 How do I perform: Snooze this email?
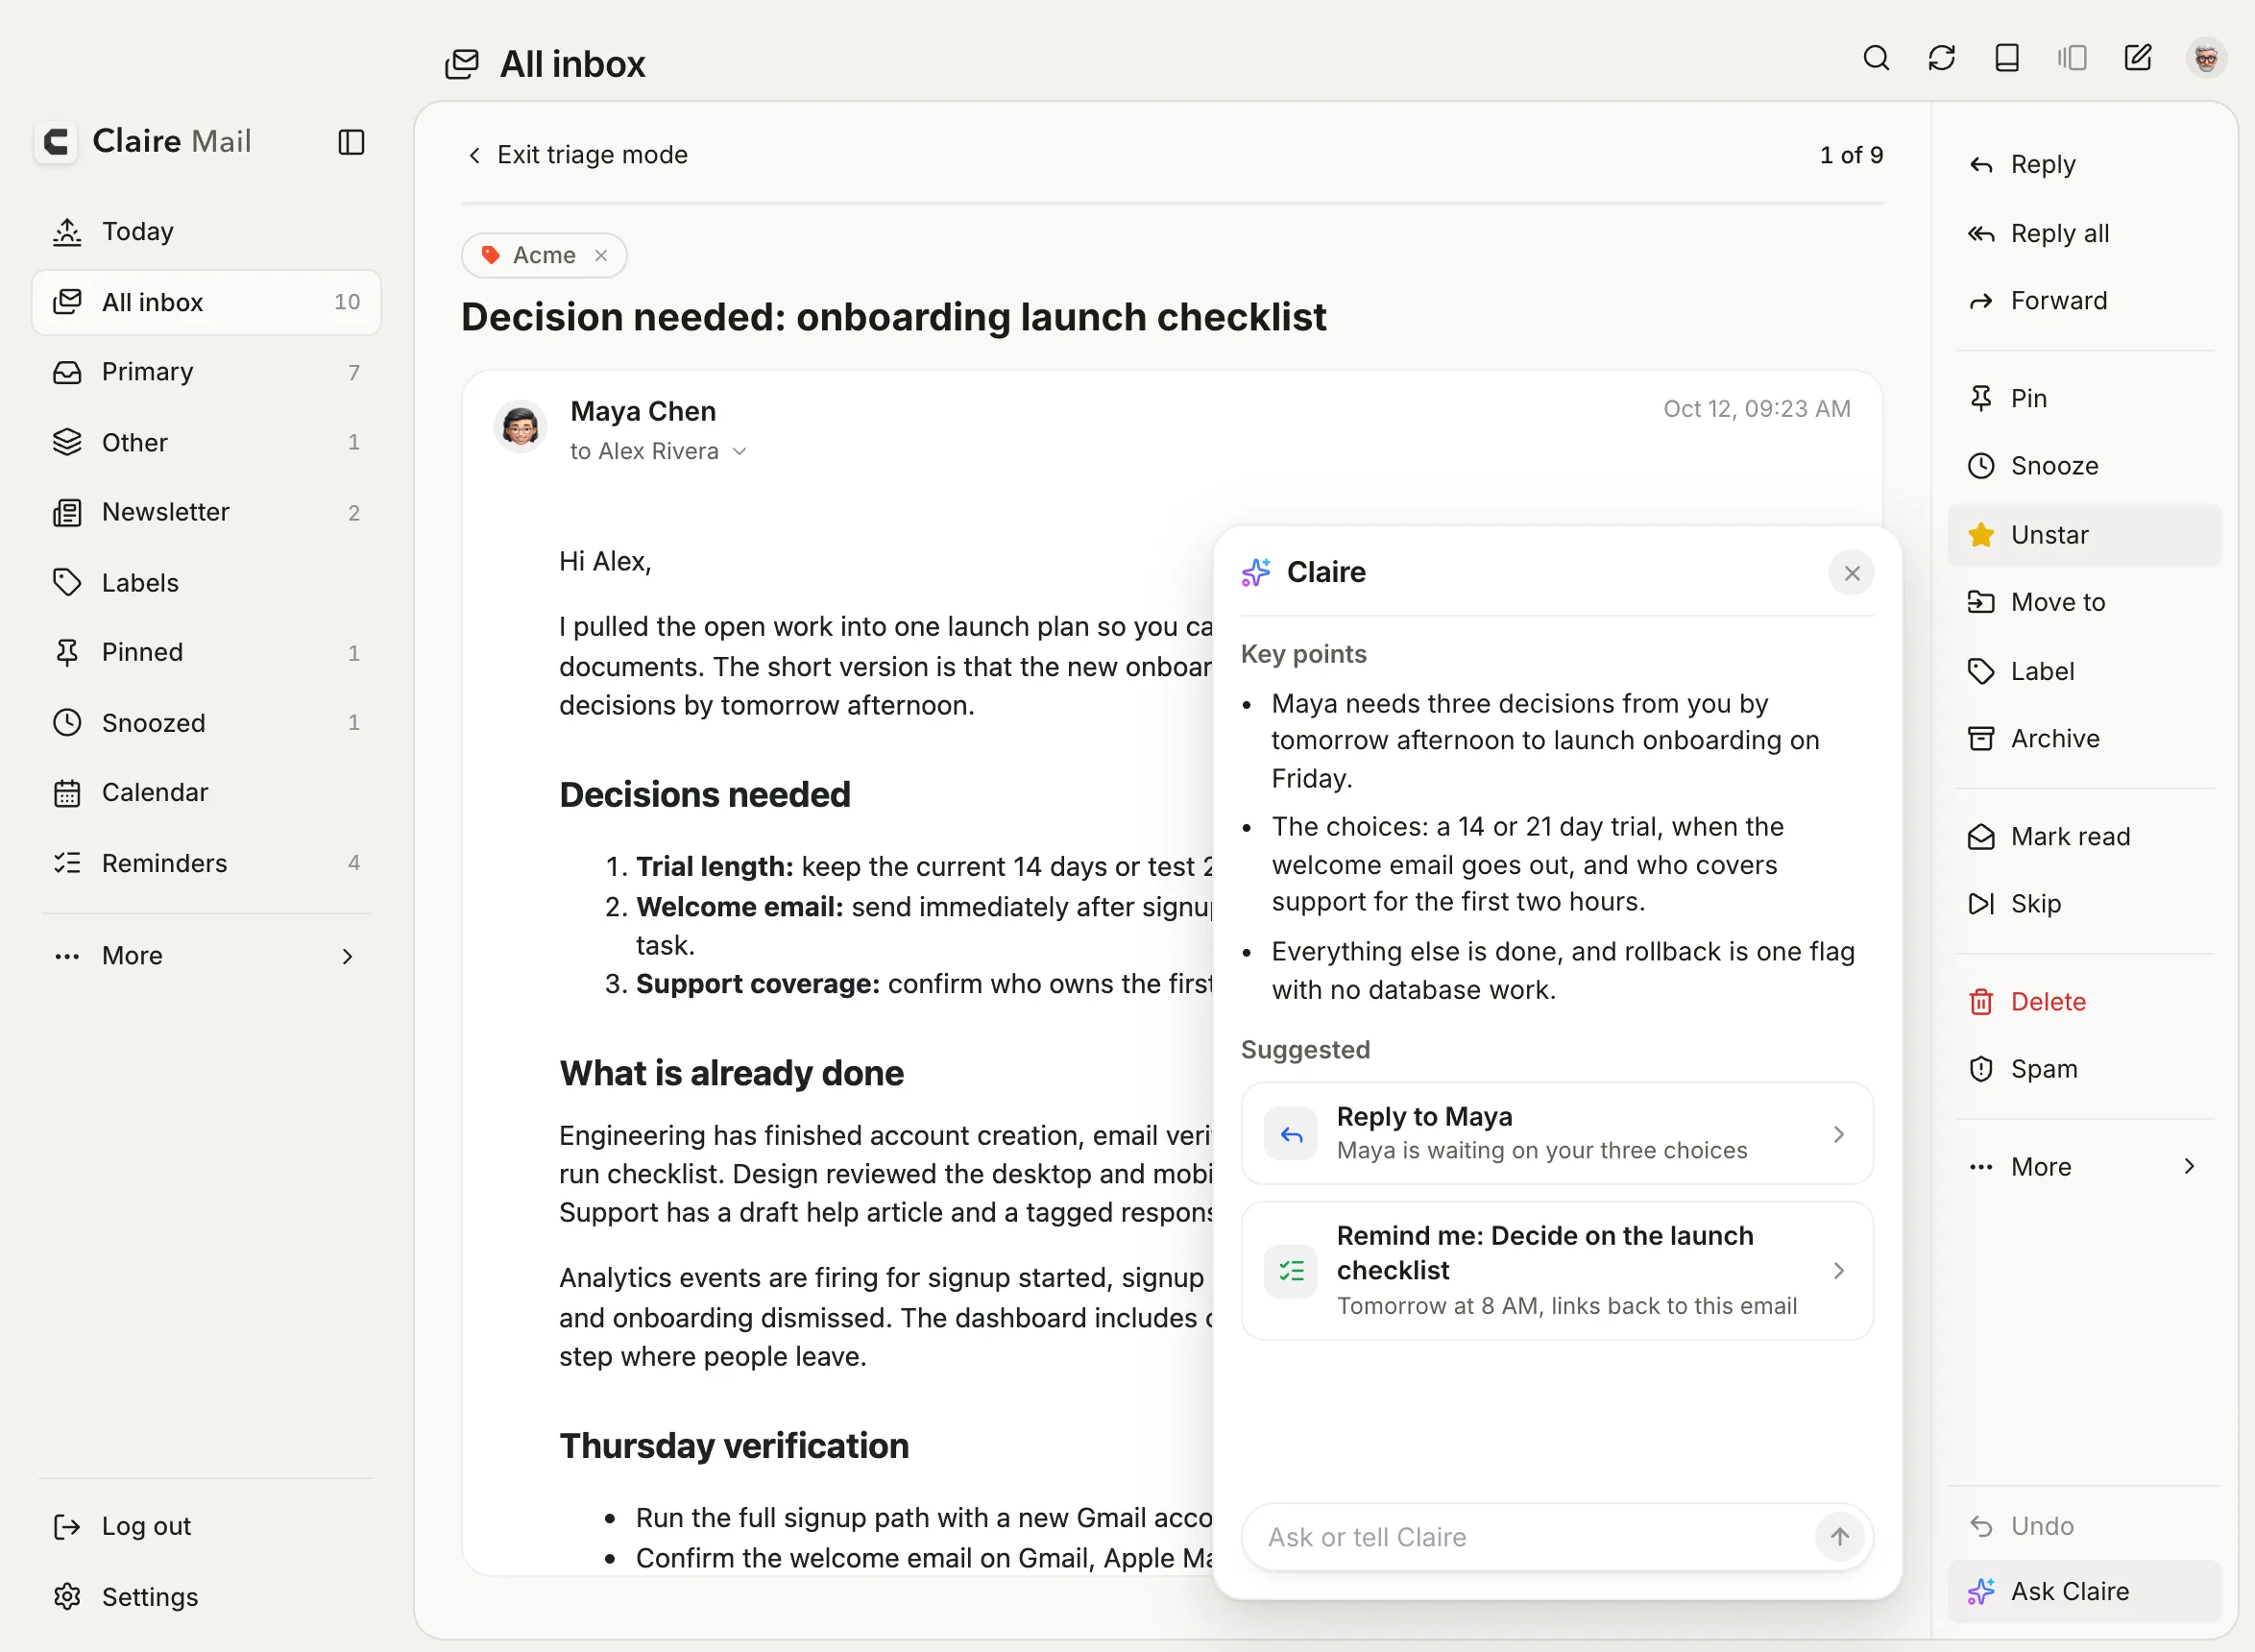(2084, 466)
